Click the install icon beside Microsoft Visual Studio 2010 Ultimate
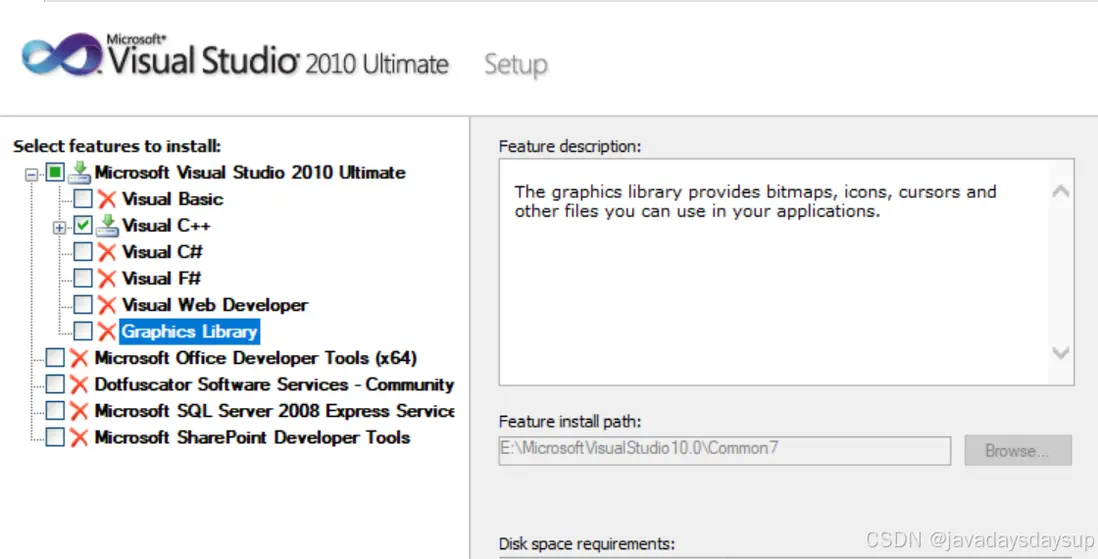The height and width of the screenshot is (559, 1098). 79,172
